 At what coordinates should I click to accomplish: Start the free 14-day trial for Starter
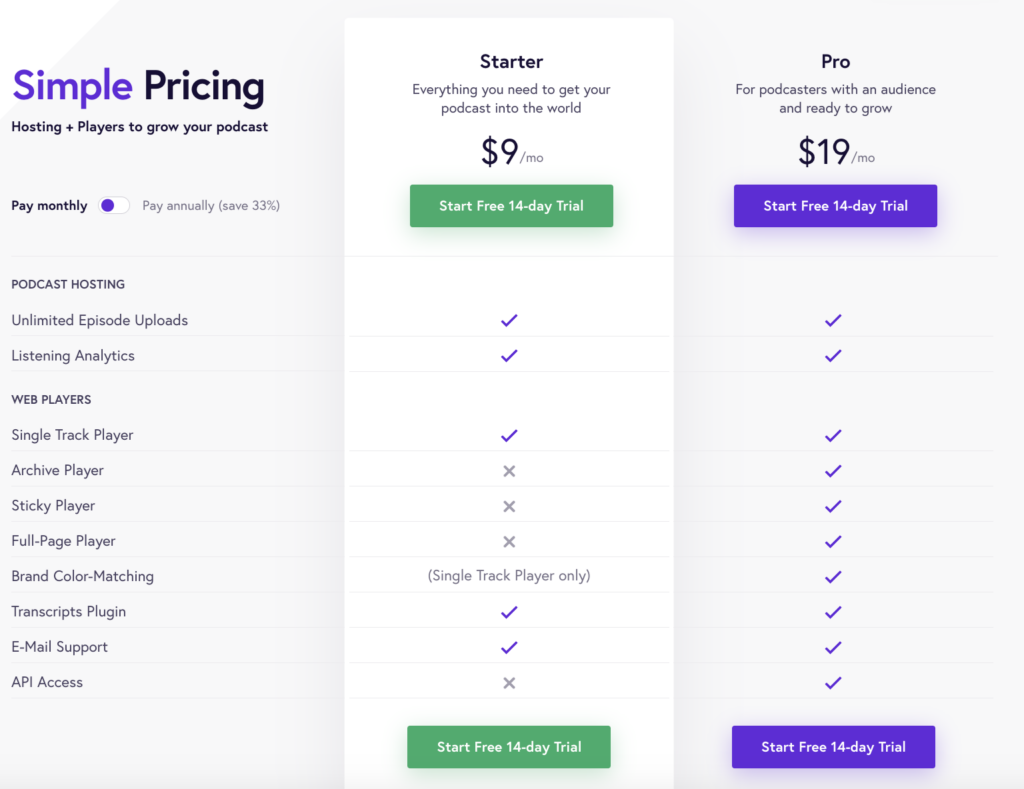[x=511, y=205]
